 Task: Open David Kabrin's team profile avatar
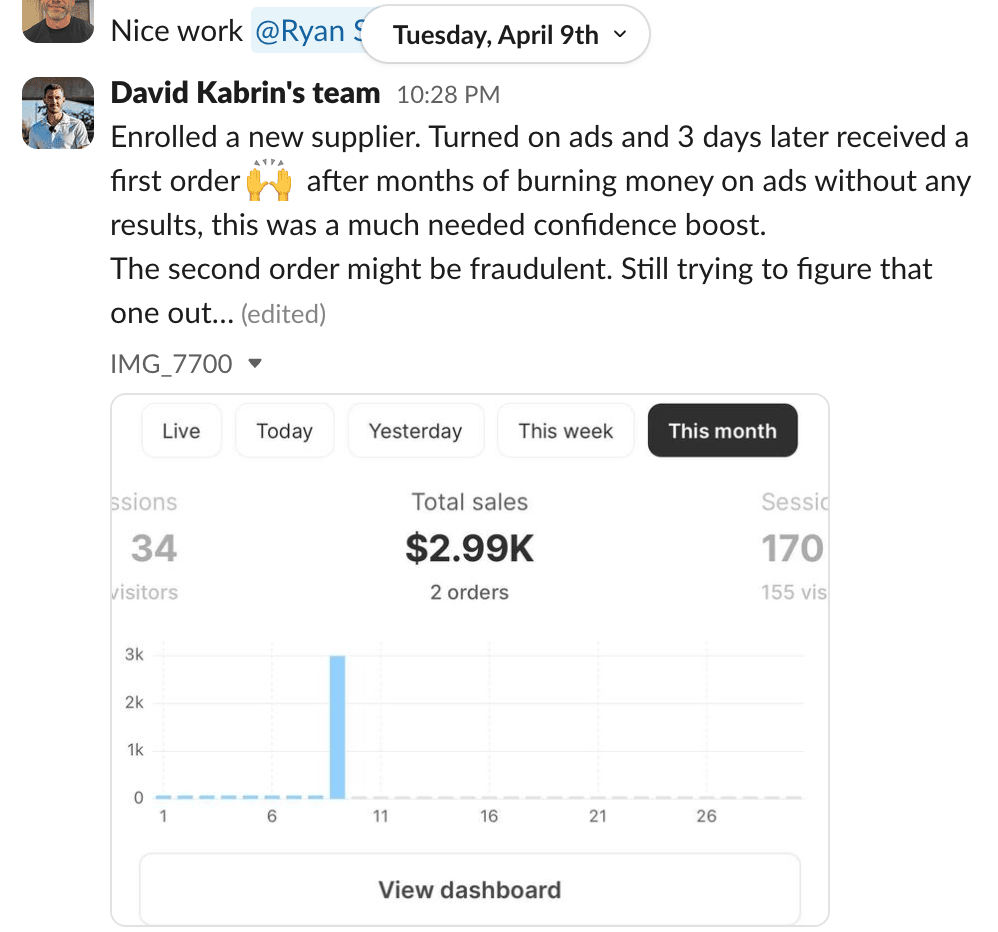click(x=58, y=113)
